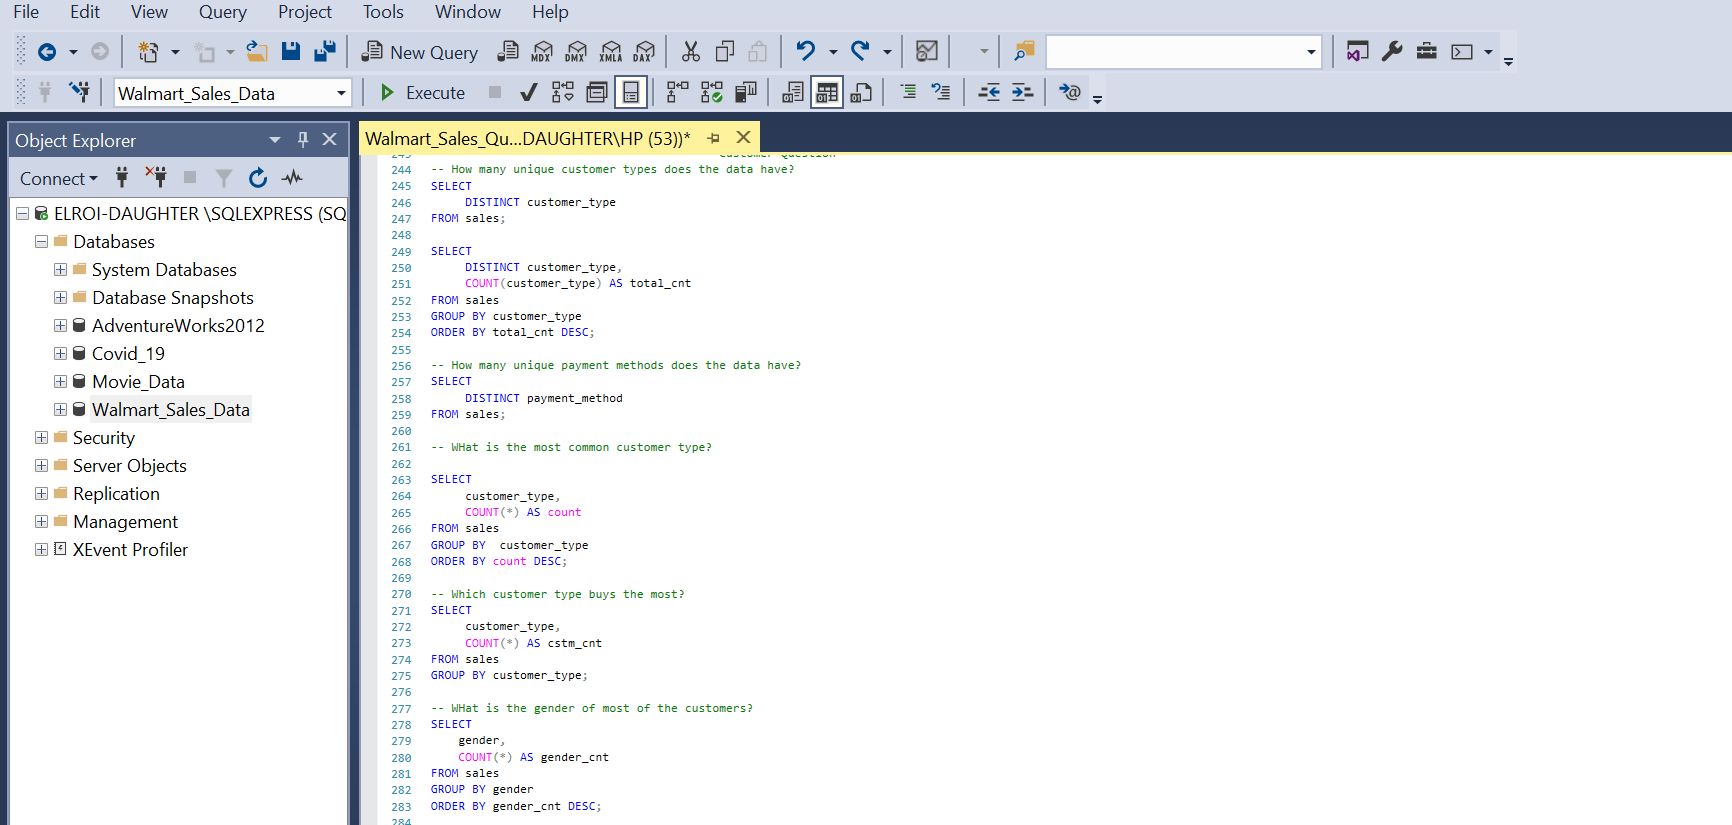Image resolution: width=1732 pixels, height=825 pixels.
Task: Open the Undo history dropdown arrow
Action: pos(833,52)
